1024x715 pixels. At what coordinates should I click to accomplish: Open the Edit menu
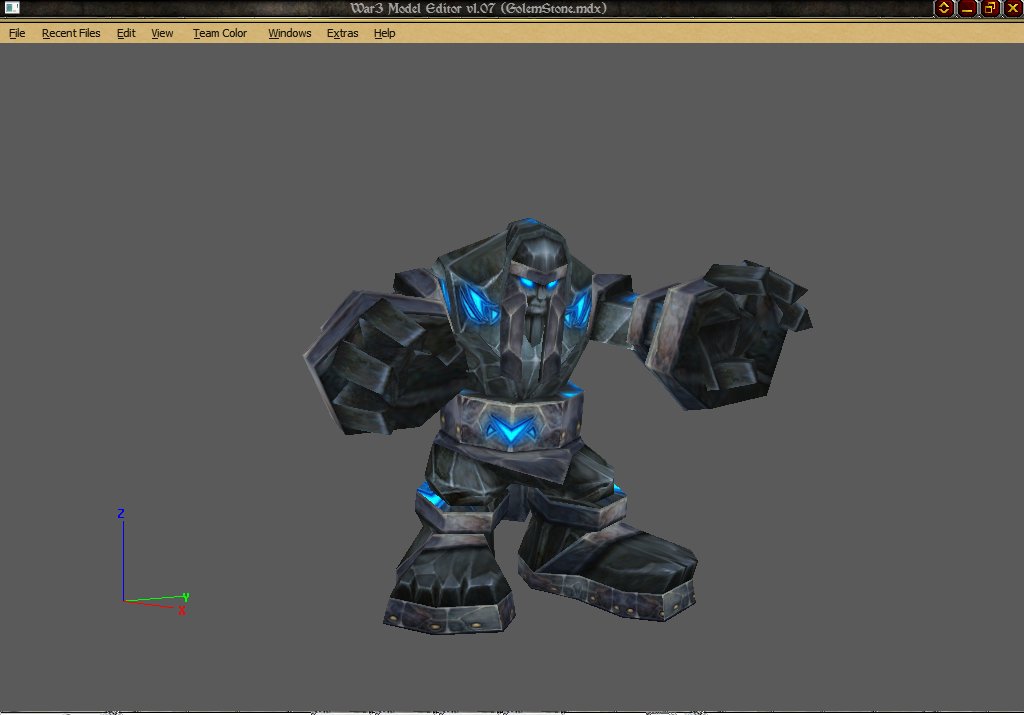tap(126, 33)
